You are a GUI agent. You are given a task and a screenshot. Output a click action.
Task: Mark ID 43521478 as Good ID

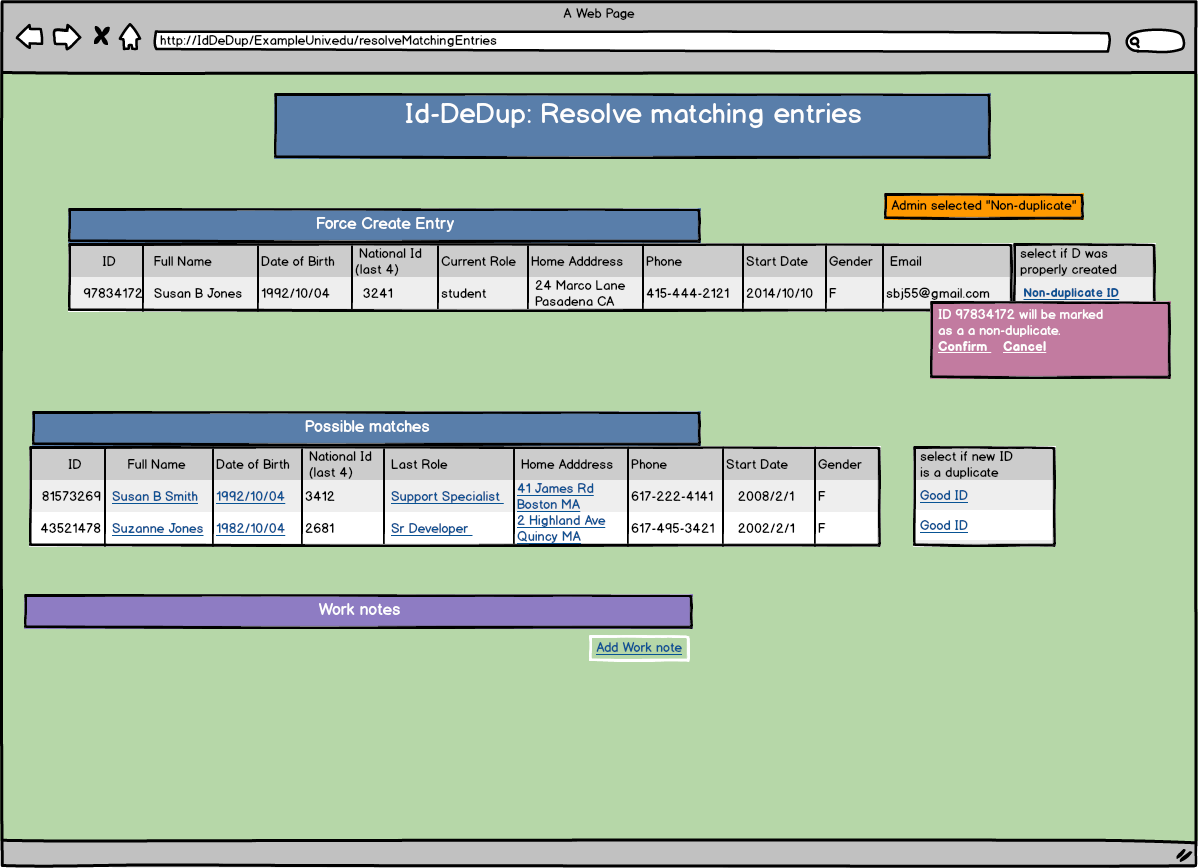point(943,525)
